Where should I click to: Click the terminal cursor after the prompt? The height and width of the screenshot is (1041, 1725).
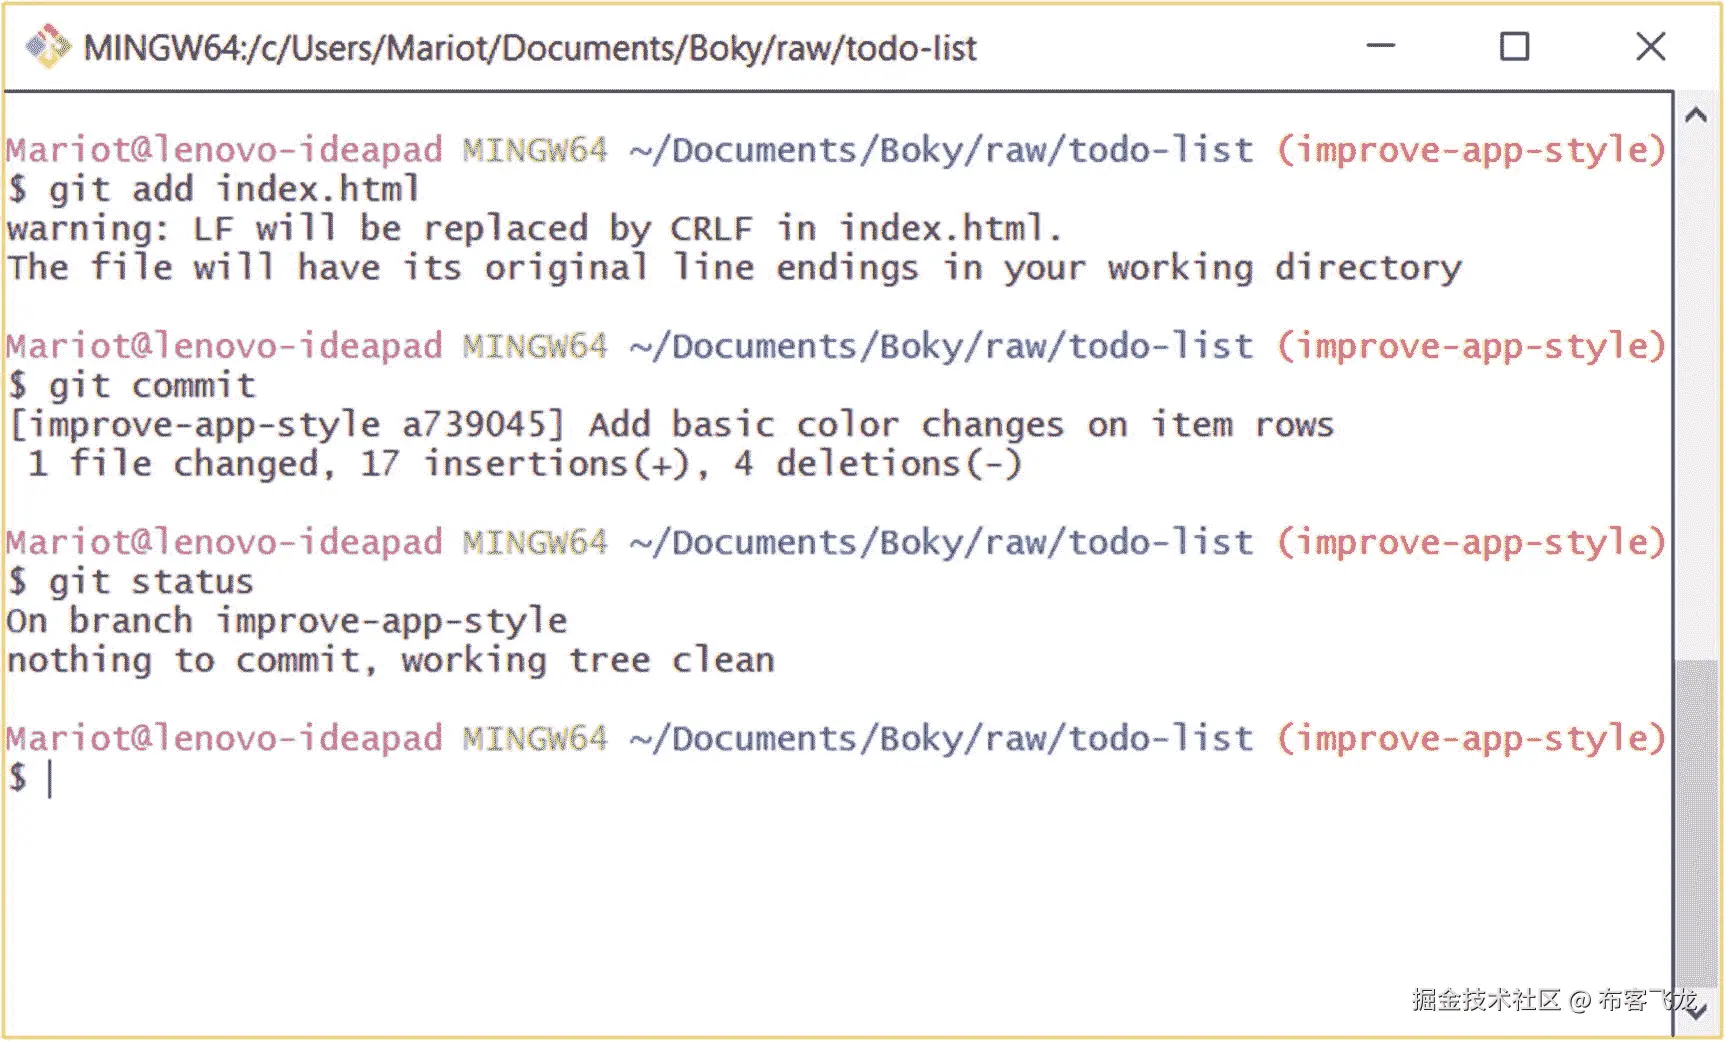(51, 778)
